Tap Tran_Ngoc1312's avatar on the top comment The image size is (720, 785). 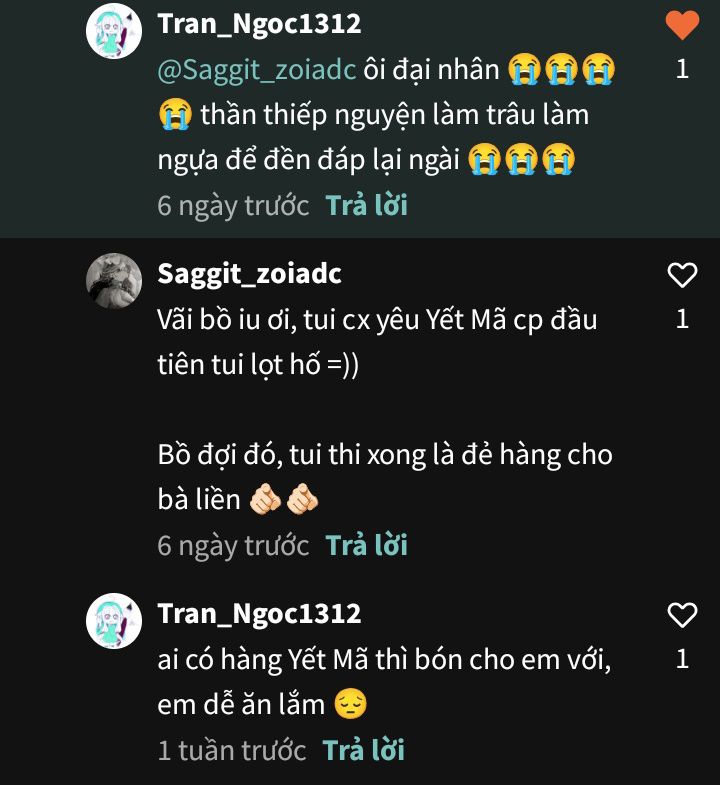tap(114, 31)
